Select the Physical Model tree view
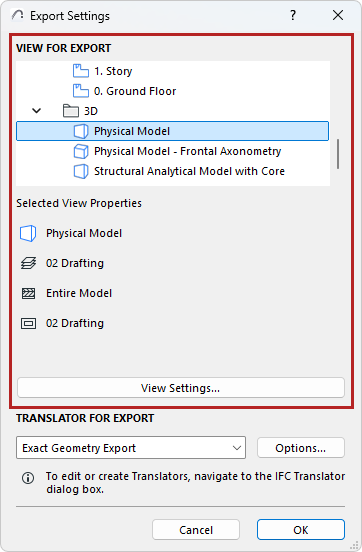362x552 pixels. tap(173, 131)
